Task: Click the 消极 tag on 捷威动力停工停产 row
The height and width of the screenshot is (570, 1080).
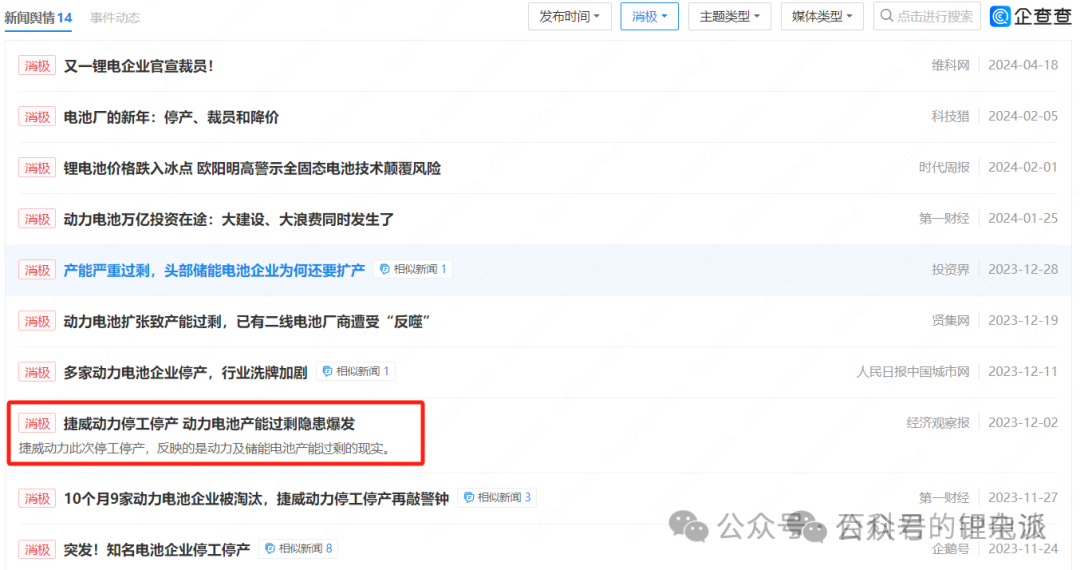Action: [x=37, y=424]
